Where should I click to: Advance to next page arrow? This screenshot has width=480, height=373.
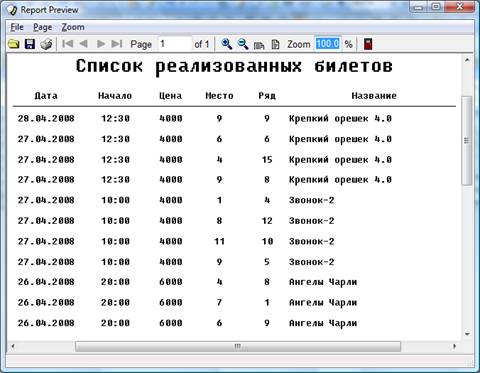click(x=101, y=44)
